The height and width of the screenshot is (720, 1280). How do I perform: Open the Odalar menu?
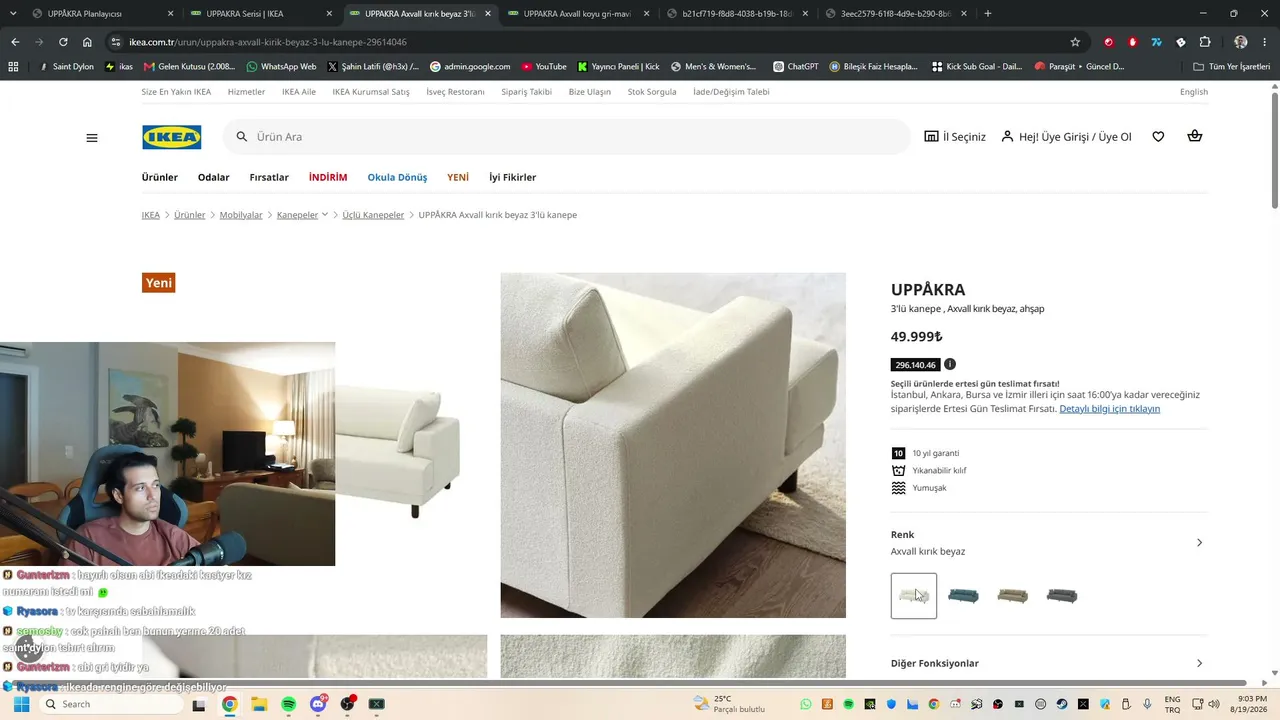point(214,177)
